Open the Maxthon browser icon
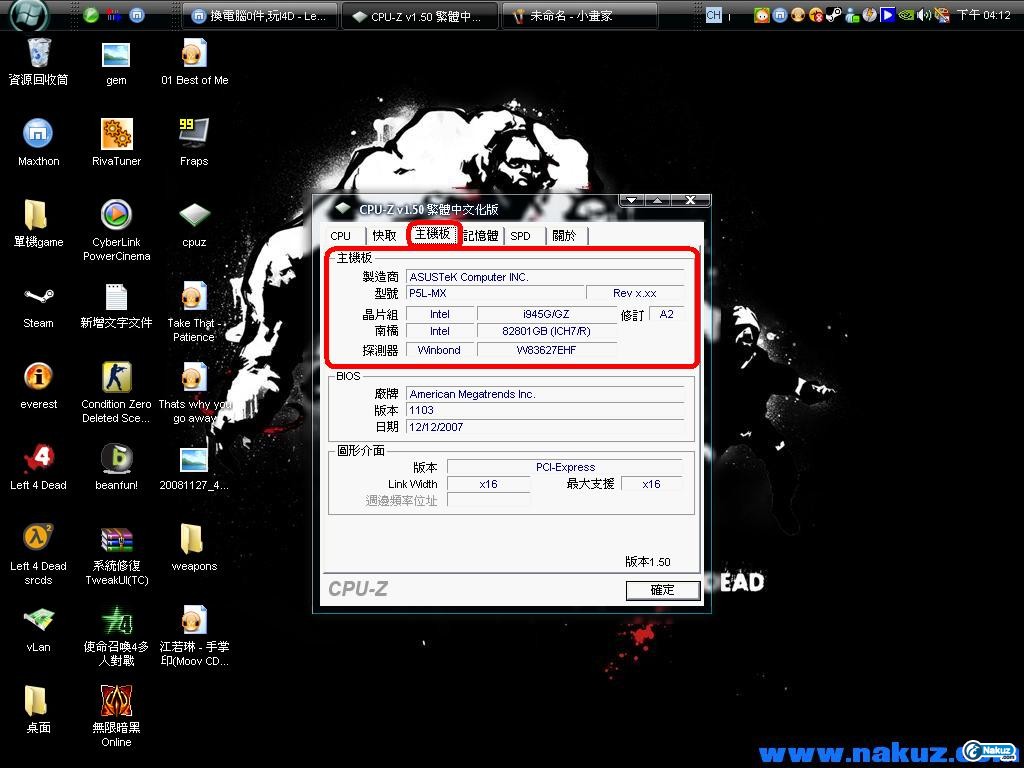Screen dimensions: 1024x768 tap(38, 135)
